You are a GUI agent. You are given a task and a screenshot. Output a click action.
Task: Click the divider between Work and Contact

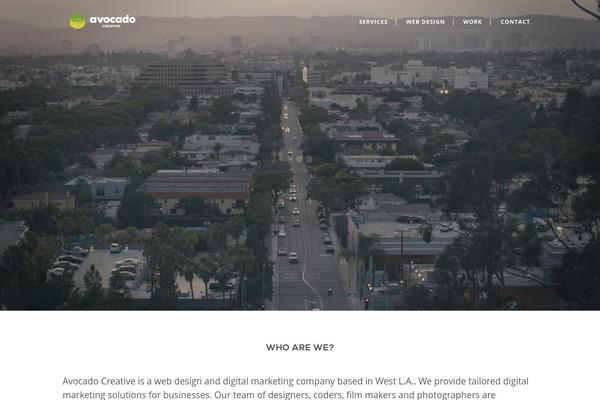tap(491, 22)
